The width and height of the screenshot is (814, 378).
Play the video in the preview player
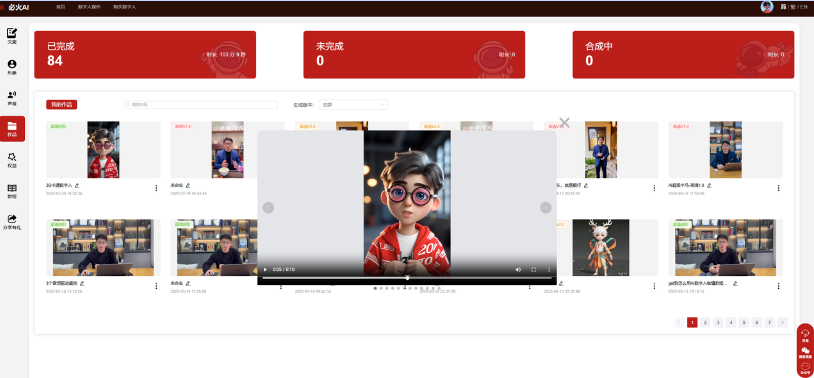[265, 269]
